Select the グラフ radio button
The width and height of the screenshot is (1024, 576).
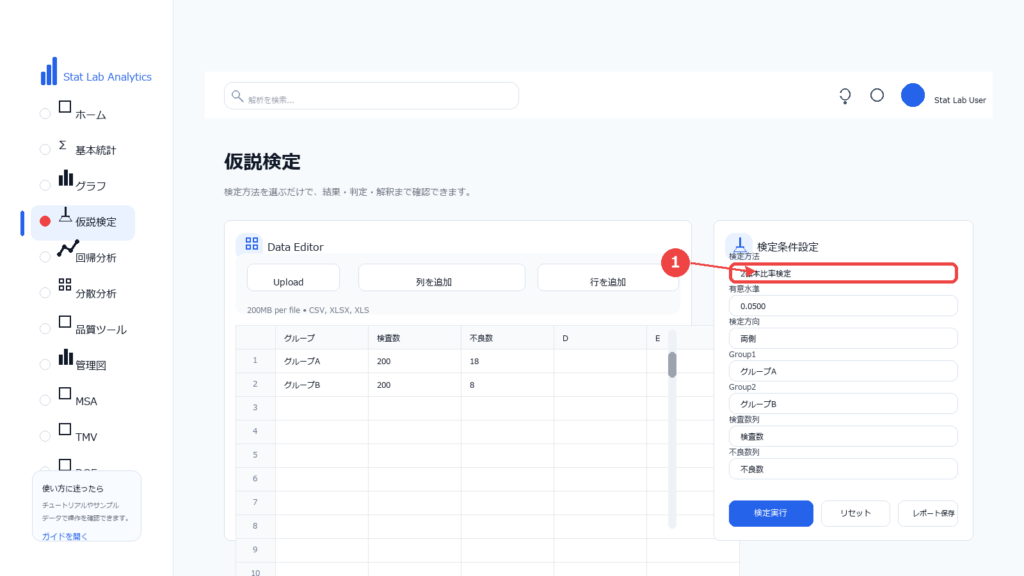coord(45,185)
